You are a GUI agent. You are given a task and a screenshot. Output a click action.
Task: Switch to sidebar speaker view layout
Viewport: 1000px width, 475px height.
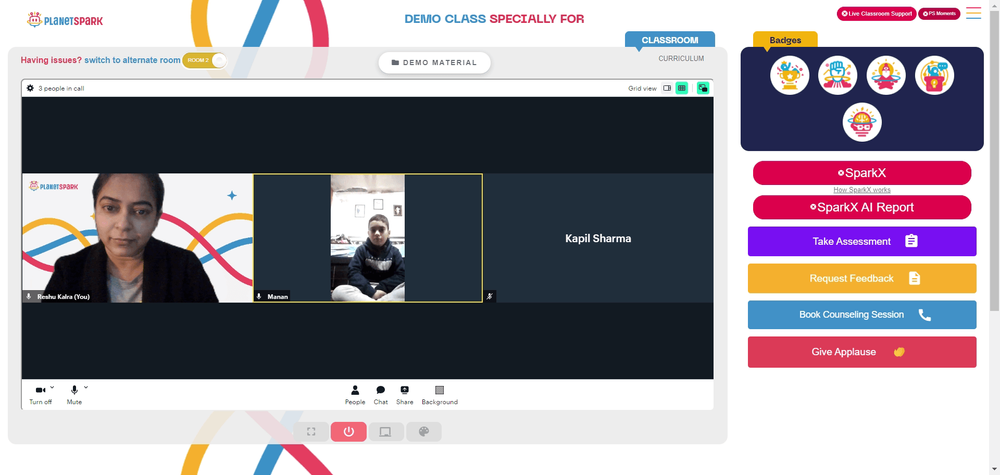coord(667,88)
